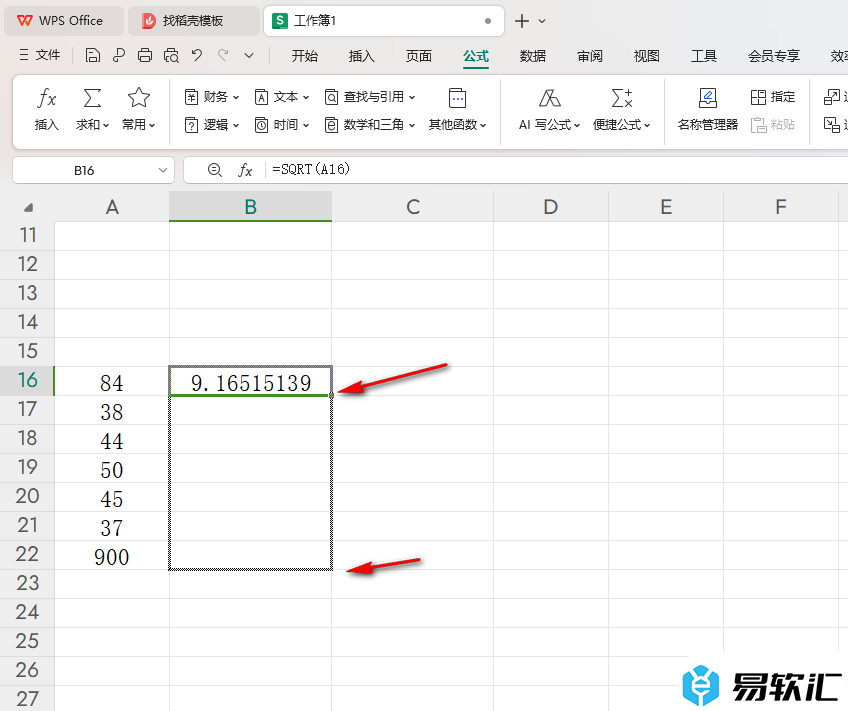Click the 指定 define names button
The width and height of the screenshot is (848, 711).
pos(773,97)
